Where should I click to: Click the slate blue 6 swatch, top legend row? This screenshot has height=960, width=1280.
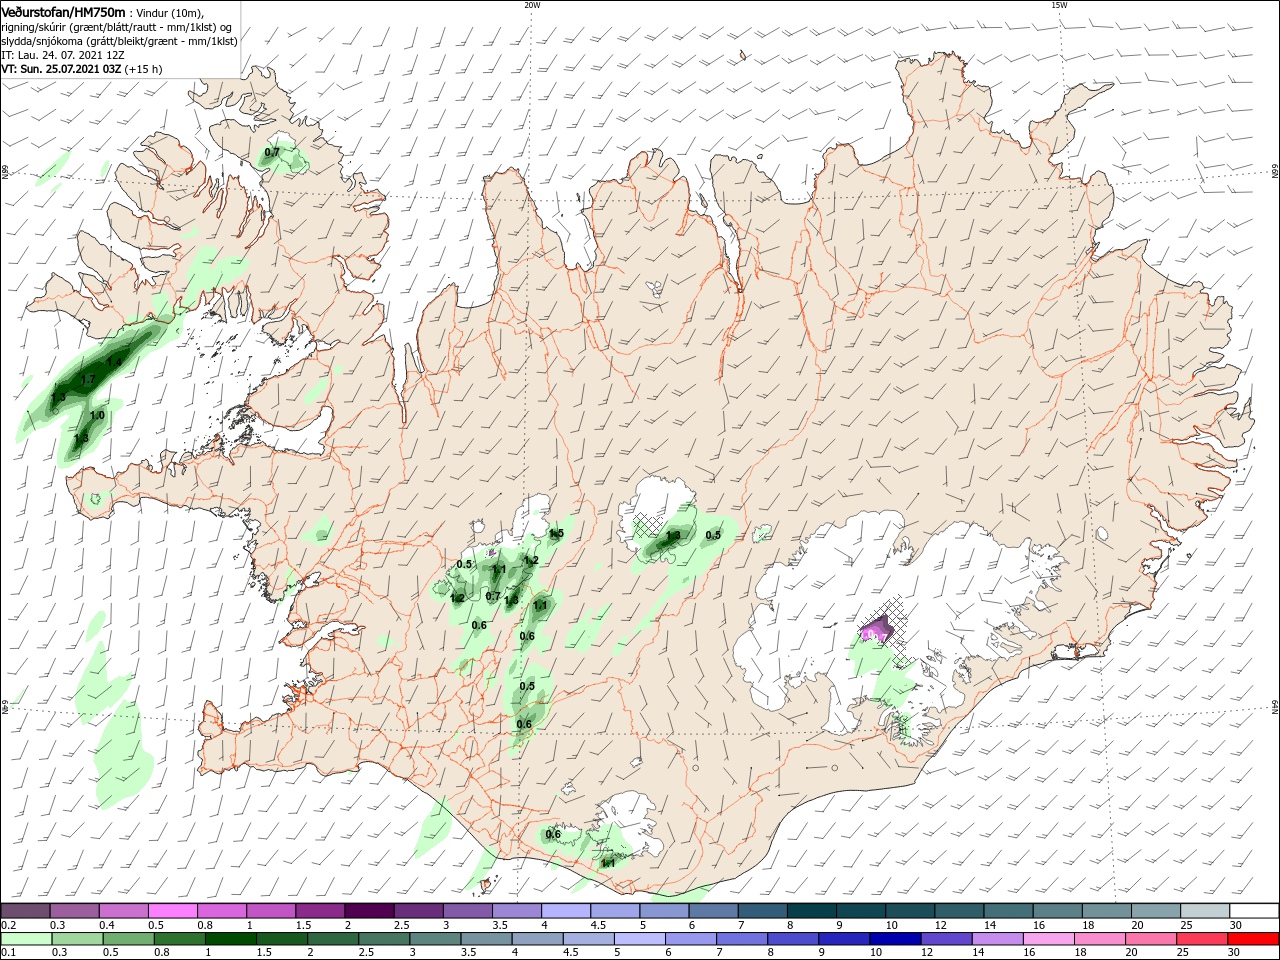tap(713, 911)
